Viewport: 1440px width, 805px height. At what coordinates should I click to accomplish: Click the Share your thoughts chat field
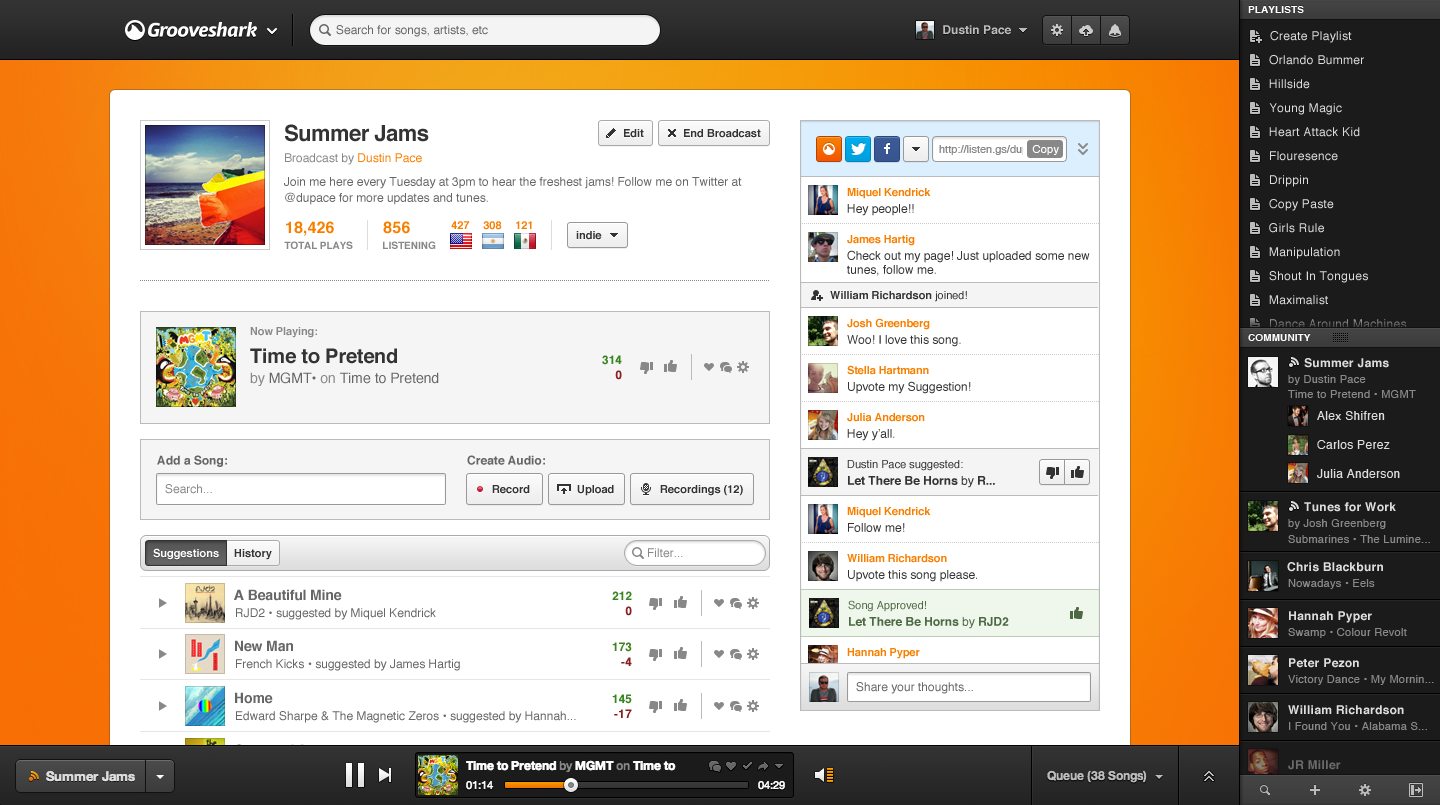click(x=968, y=687)
